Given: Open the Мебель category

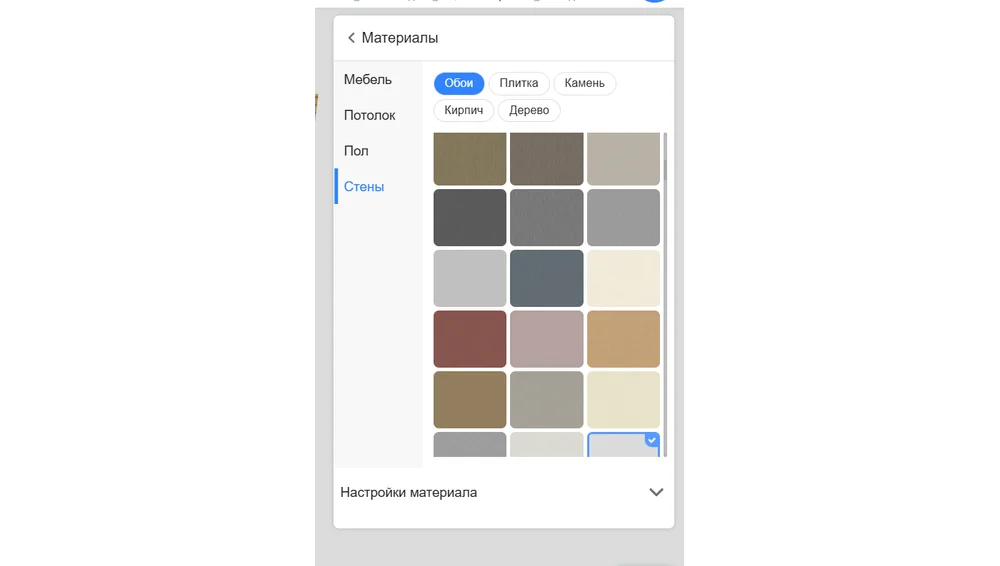Looking at the screenshot, I should point(368,80).
